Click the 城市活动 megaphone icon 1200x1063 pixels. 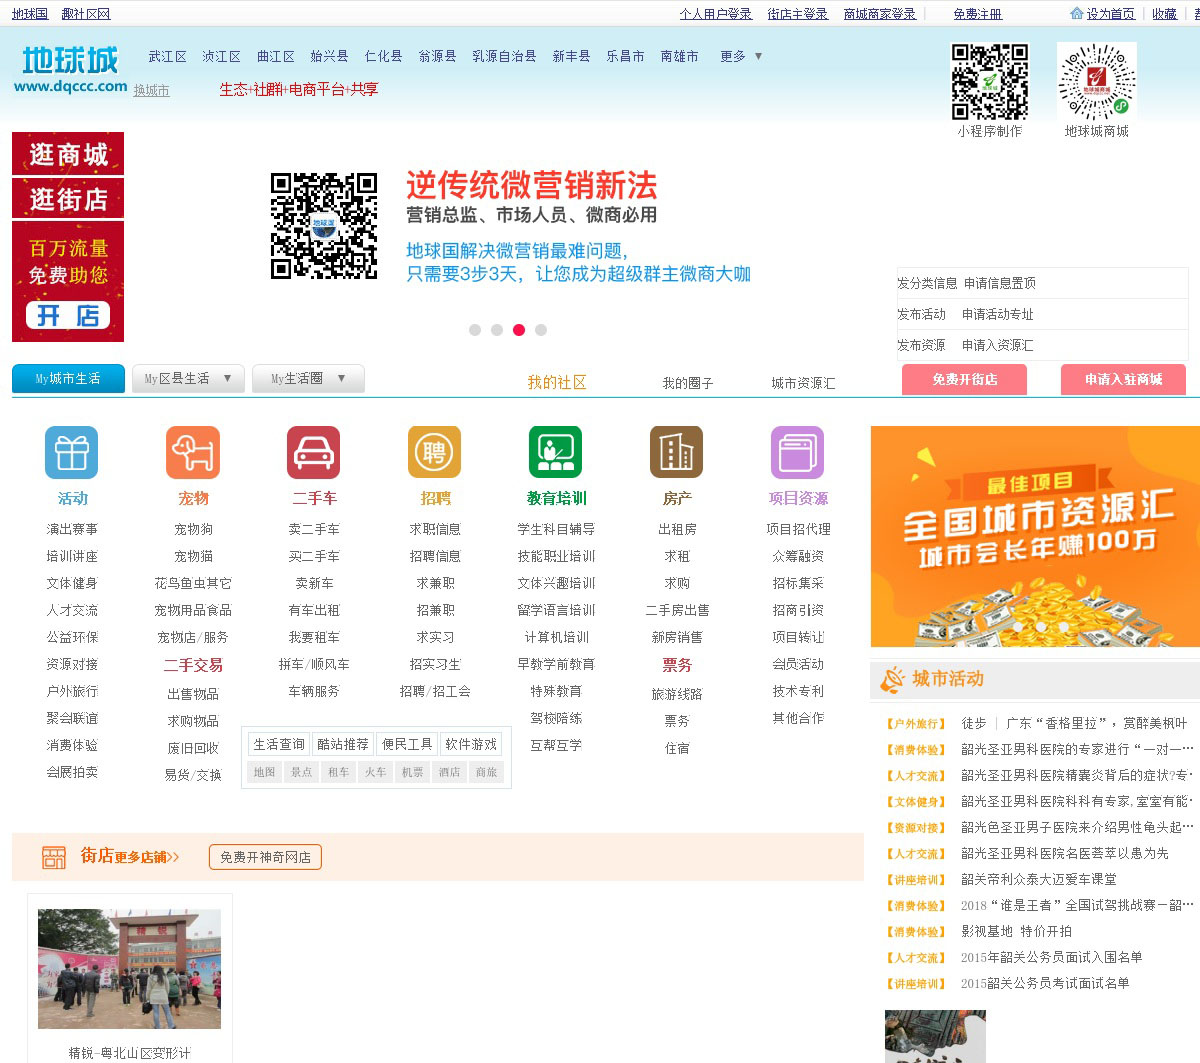pos(892,680)
